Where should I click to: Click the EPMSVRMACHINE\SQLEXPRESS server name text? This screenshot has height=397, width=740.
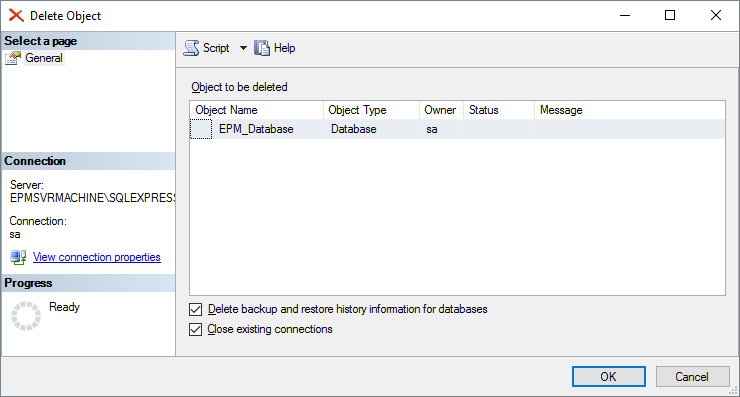[92, 198]
